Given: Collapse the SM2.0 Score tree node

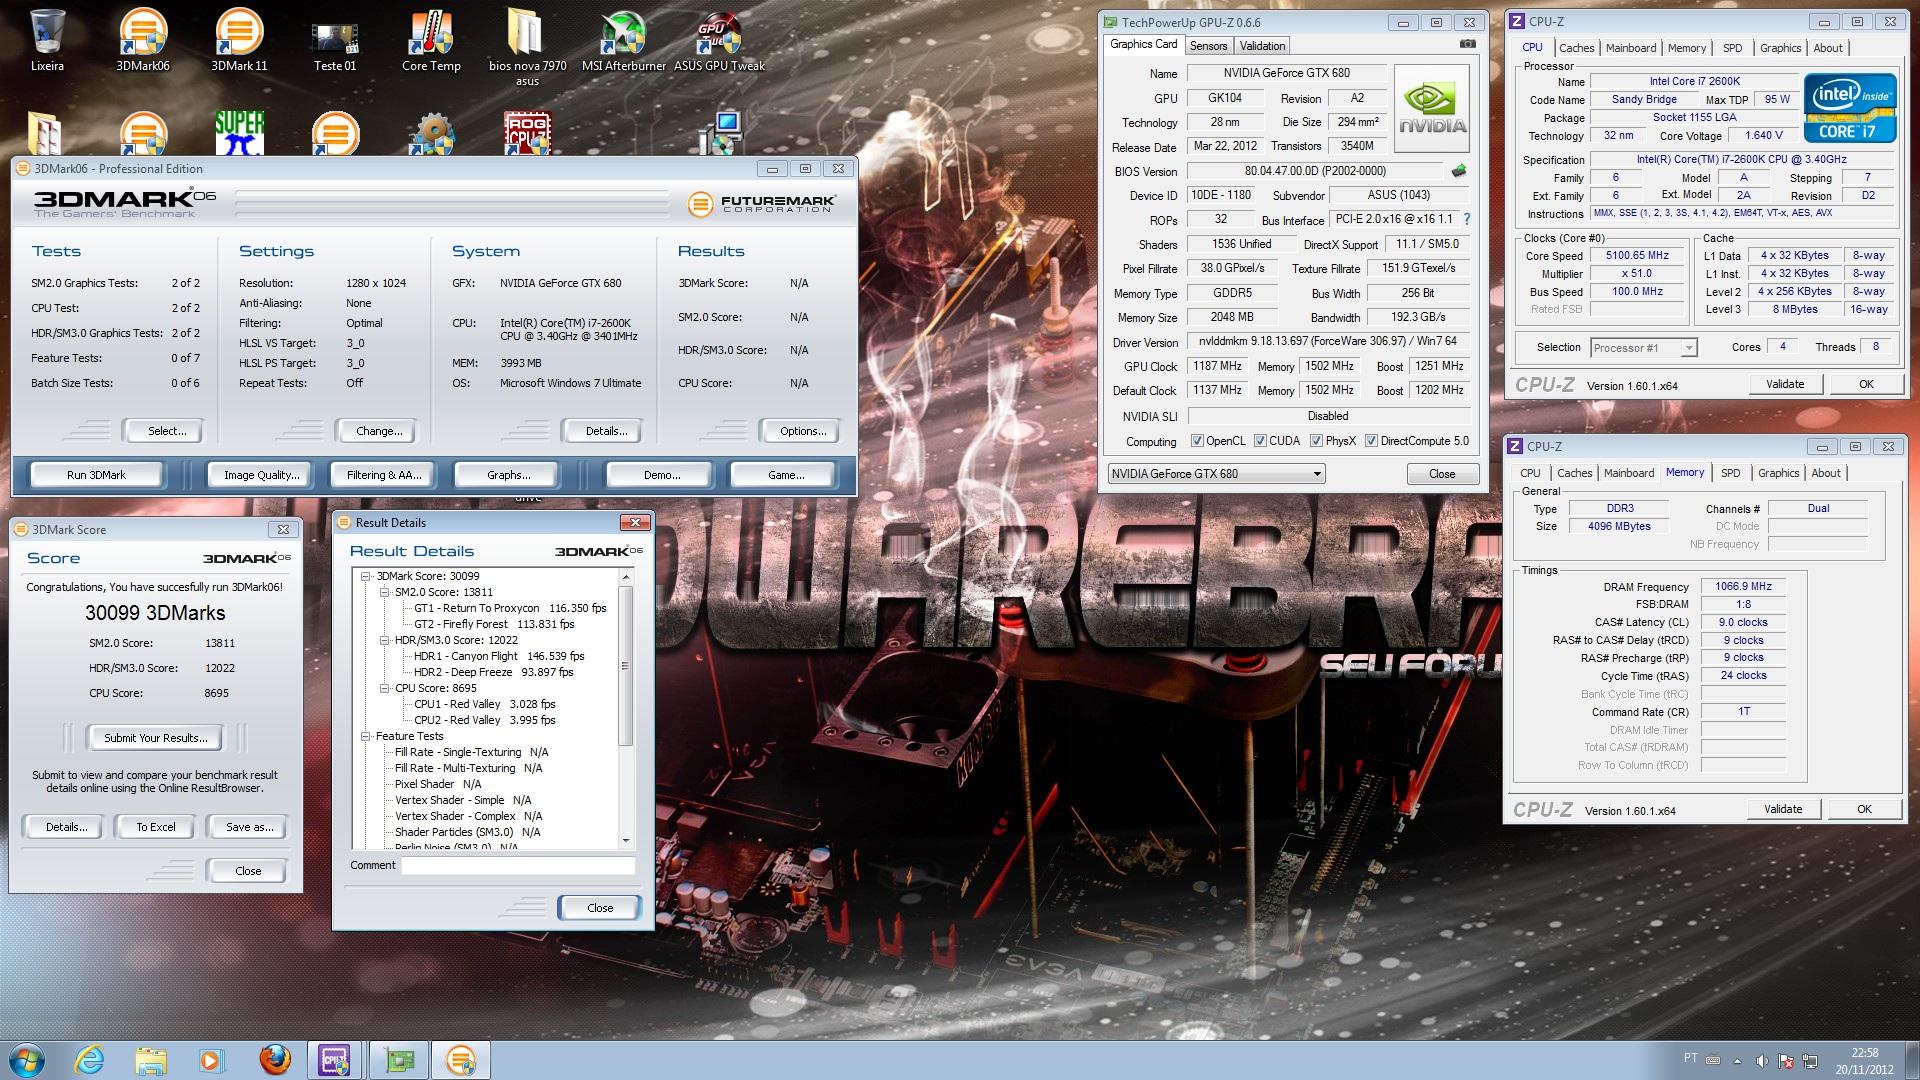Looking at the screenshot, I should 385,592.
